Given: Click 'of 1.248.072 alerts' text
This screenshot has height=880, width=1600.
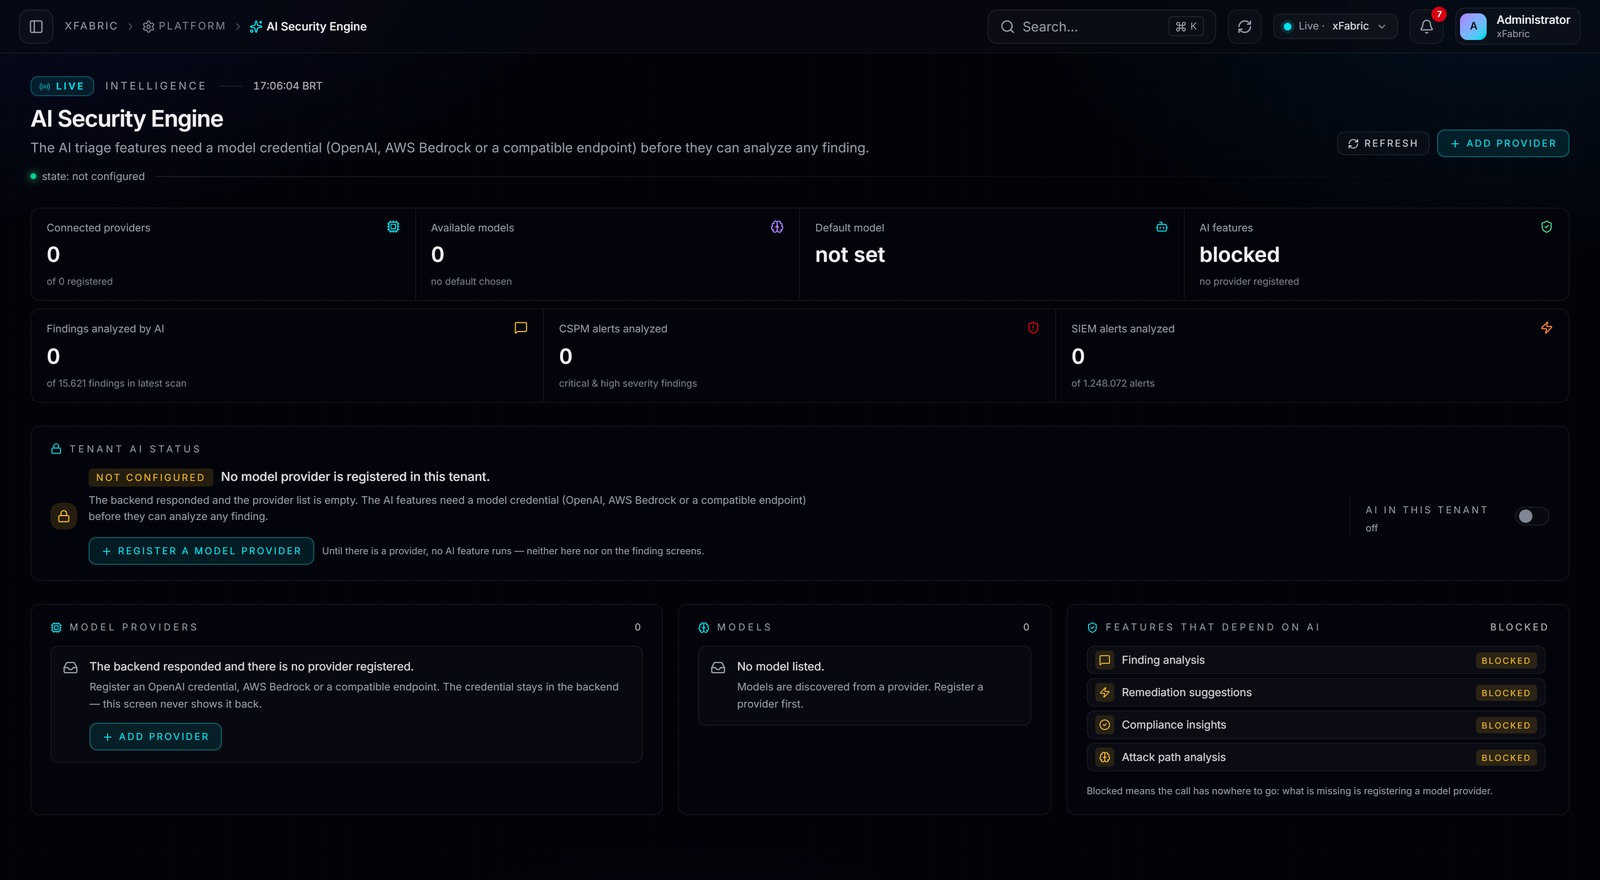Looking at the screenshot, I should 1112,383.
